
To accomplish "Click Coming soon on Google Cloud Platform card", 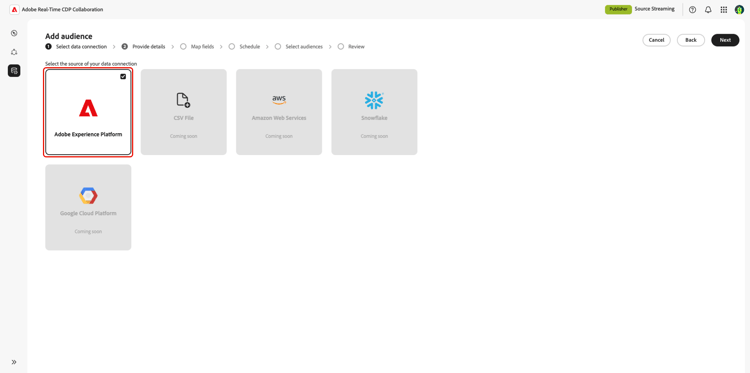I will (x=88, y=231).
